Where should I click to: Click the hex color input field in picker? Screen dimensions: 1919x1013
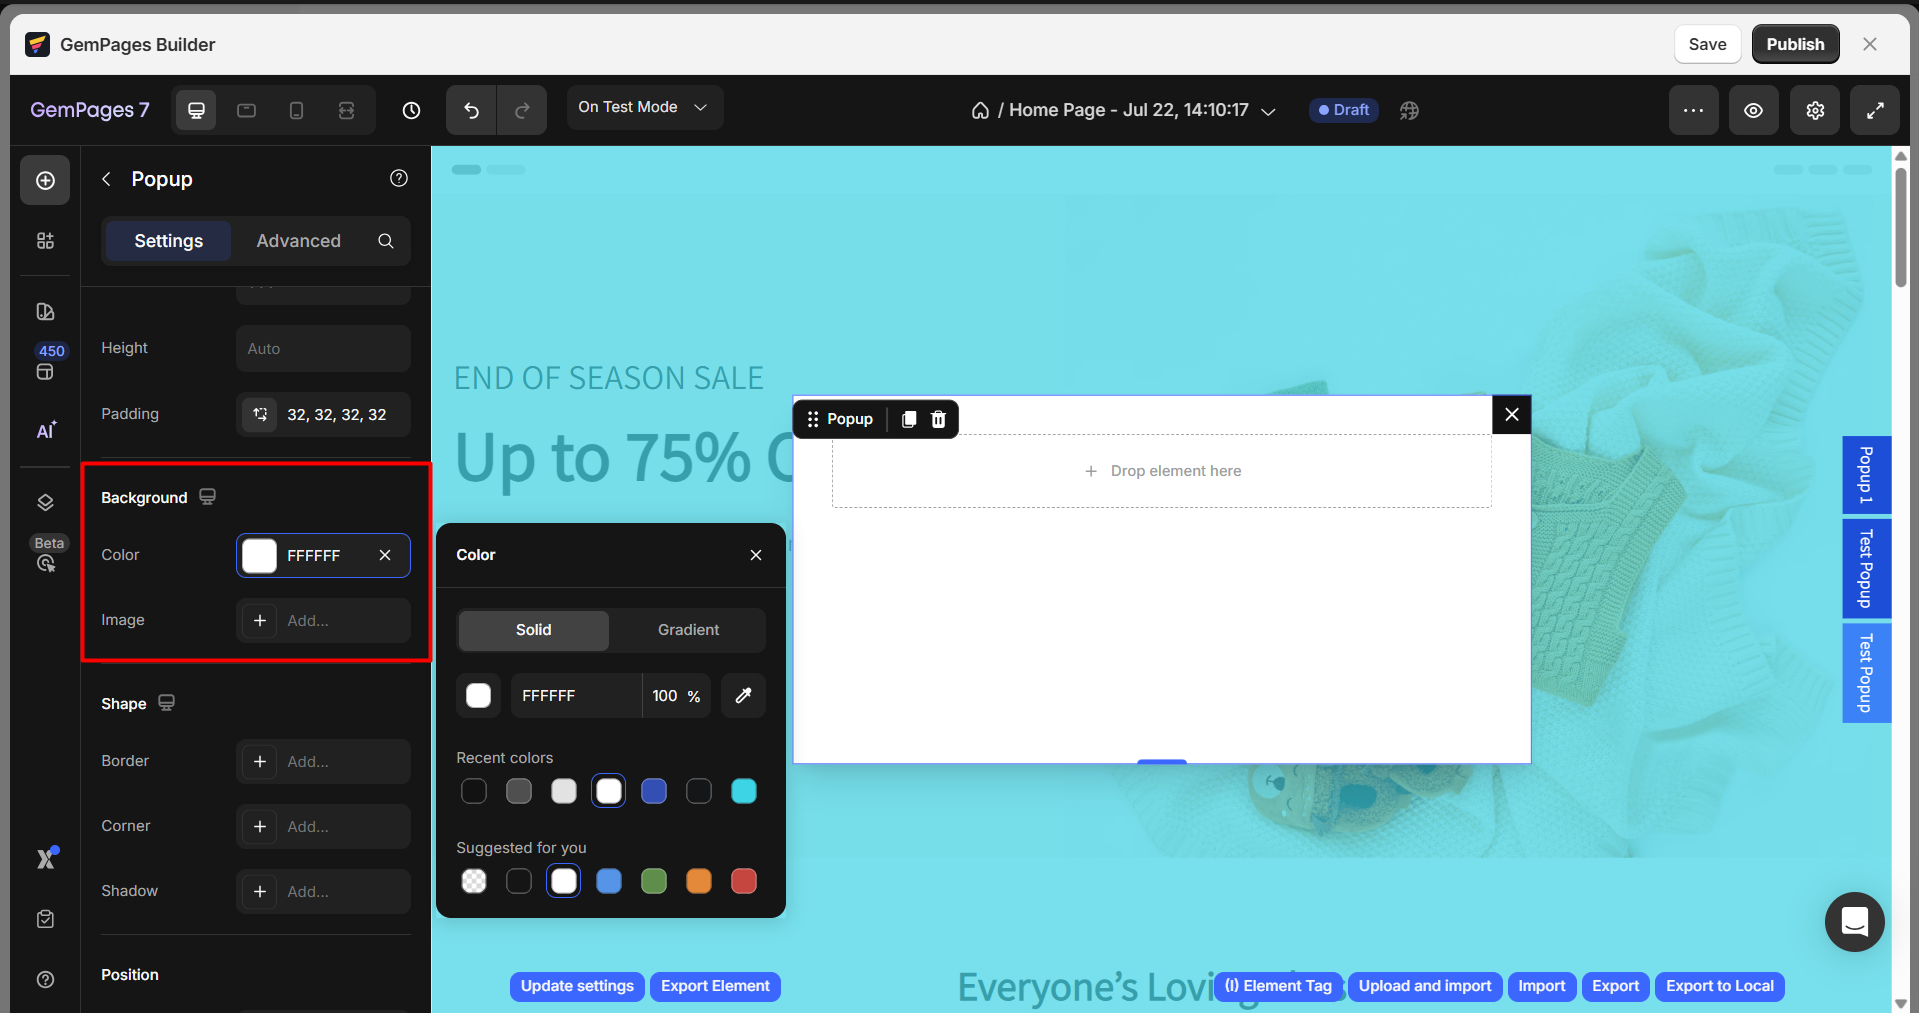[576, 696]
